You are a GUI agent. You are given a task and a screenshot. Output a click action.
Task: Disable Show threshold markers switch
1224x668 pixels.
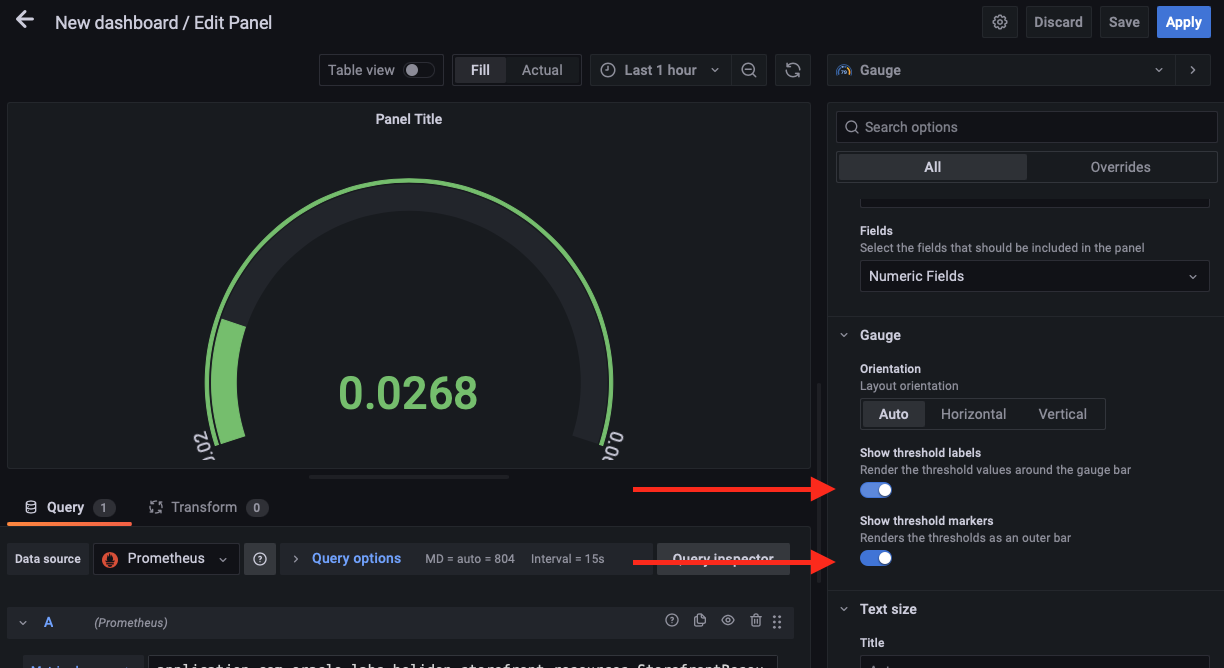click(876, 558)
